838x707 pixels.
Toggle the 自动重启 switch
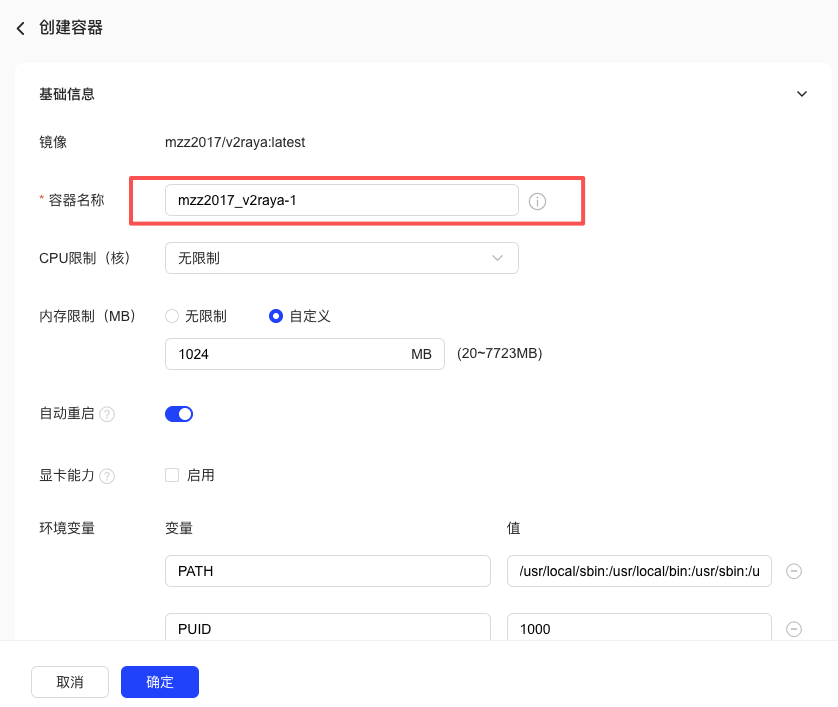click(x=179, y=414)
